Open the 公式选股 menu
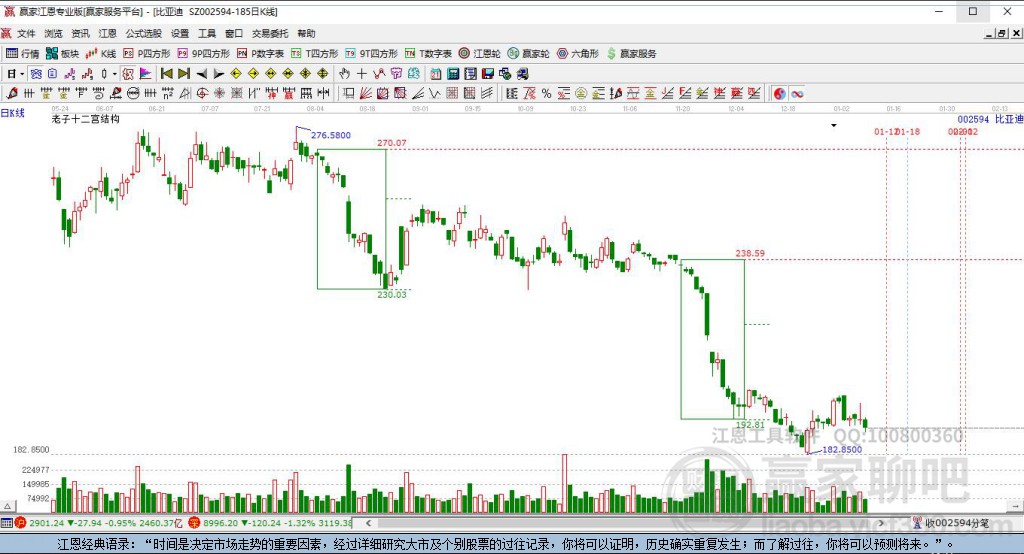 (x=144, y=33)
